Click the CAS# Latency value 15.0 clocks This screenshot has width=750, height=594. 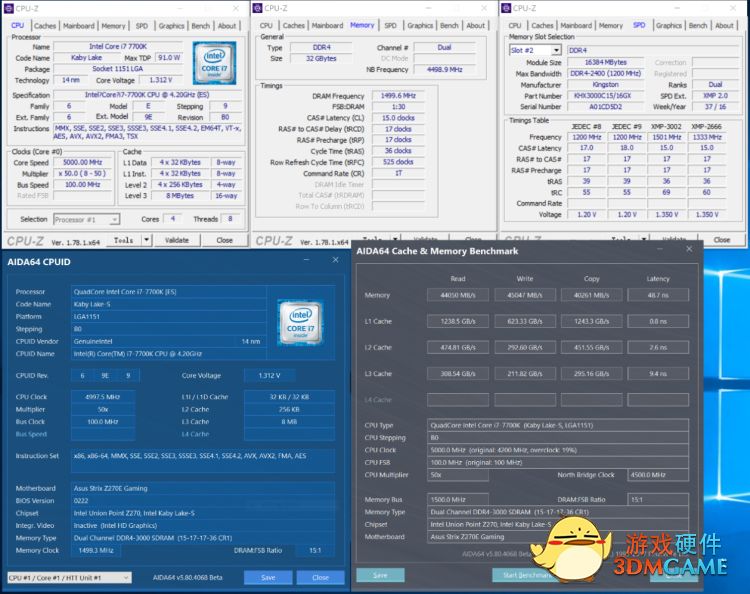(398, 118)
